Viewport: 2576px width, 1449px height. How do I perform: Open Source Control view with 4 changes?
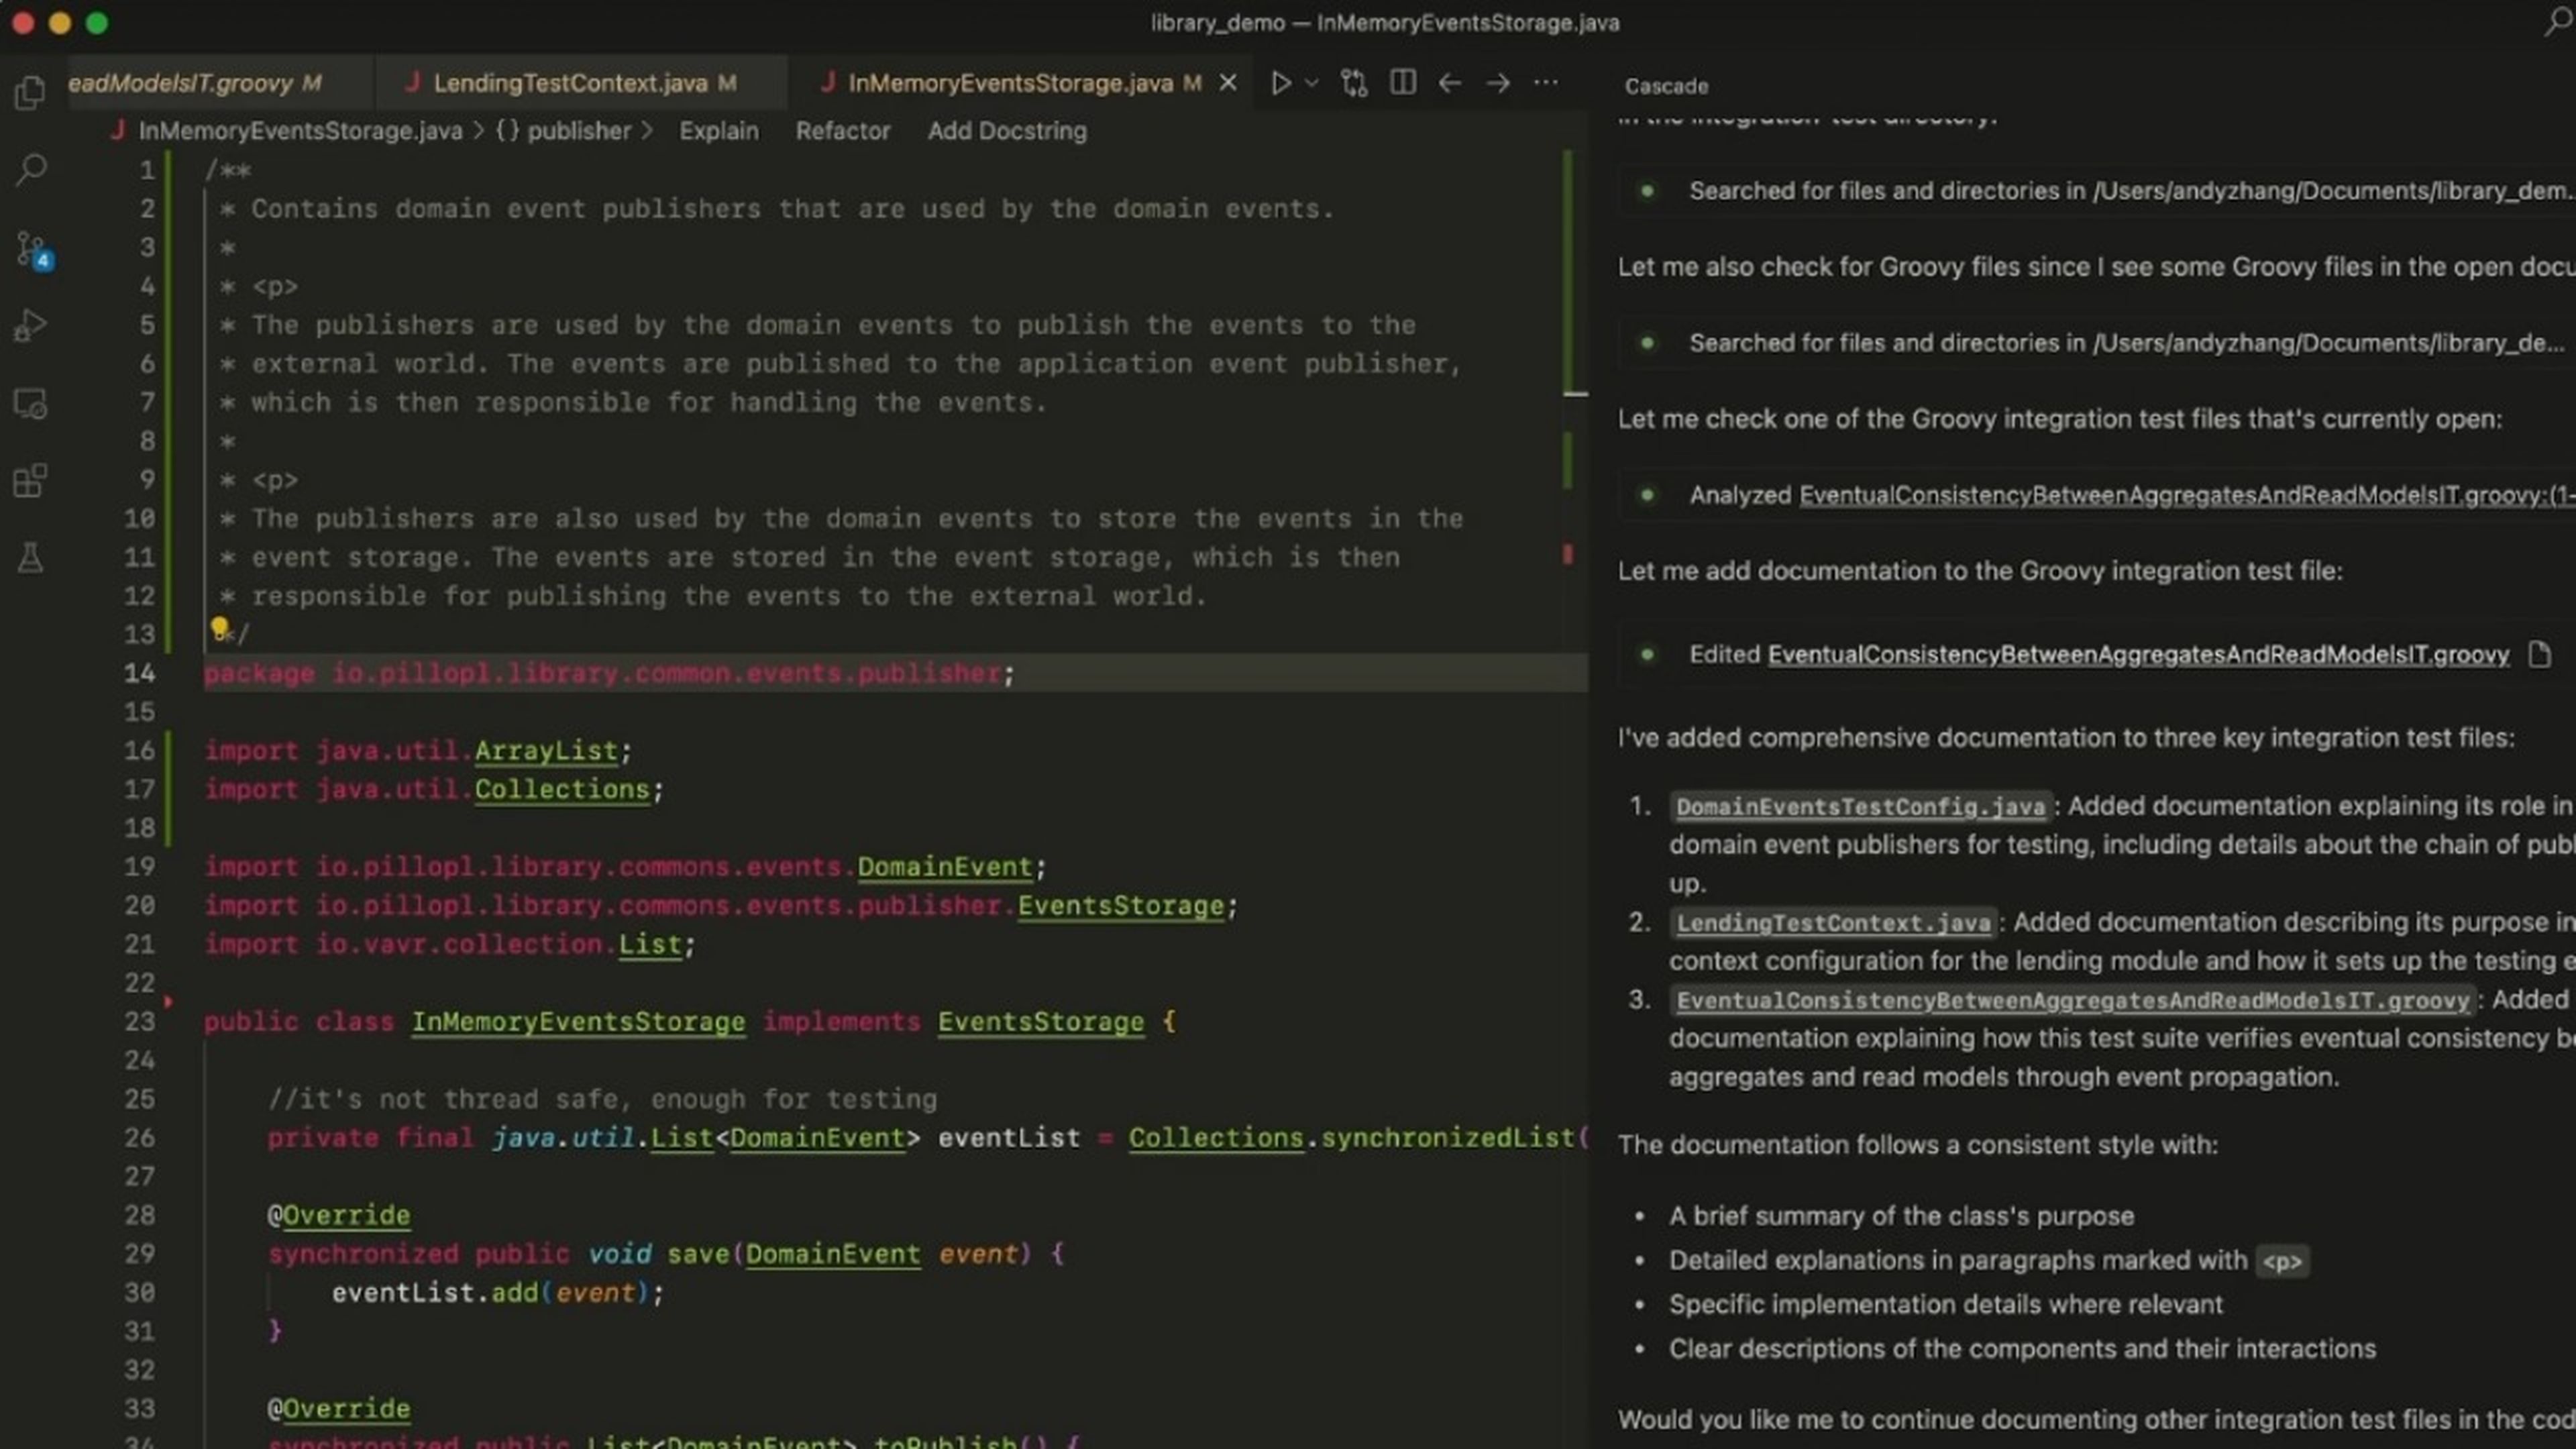33,249
